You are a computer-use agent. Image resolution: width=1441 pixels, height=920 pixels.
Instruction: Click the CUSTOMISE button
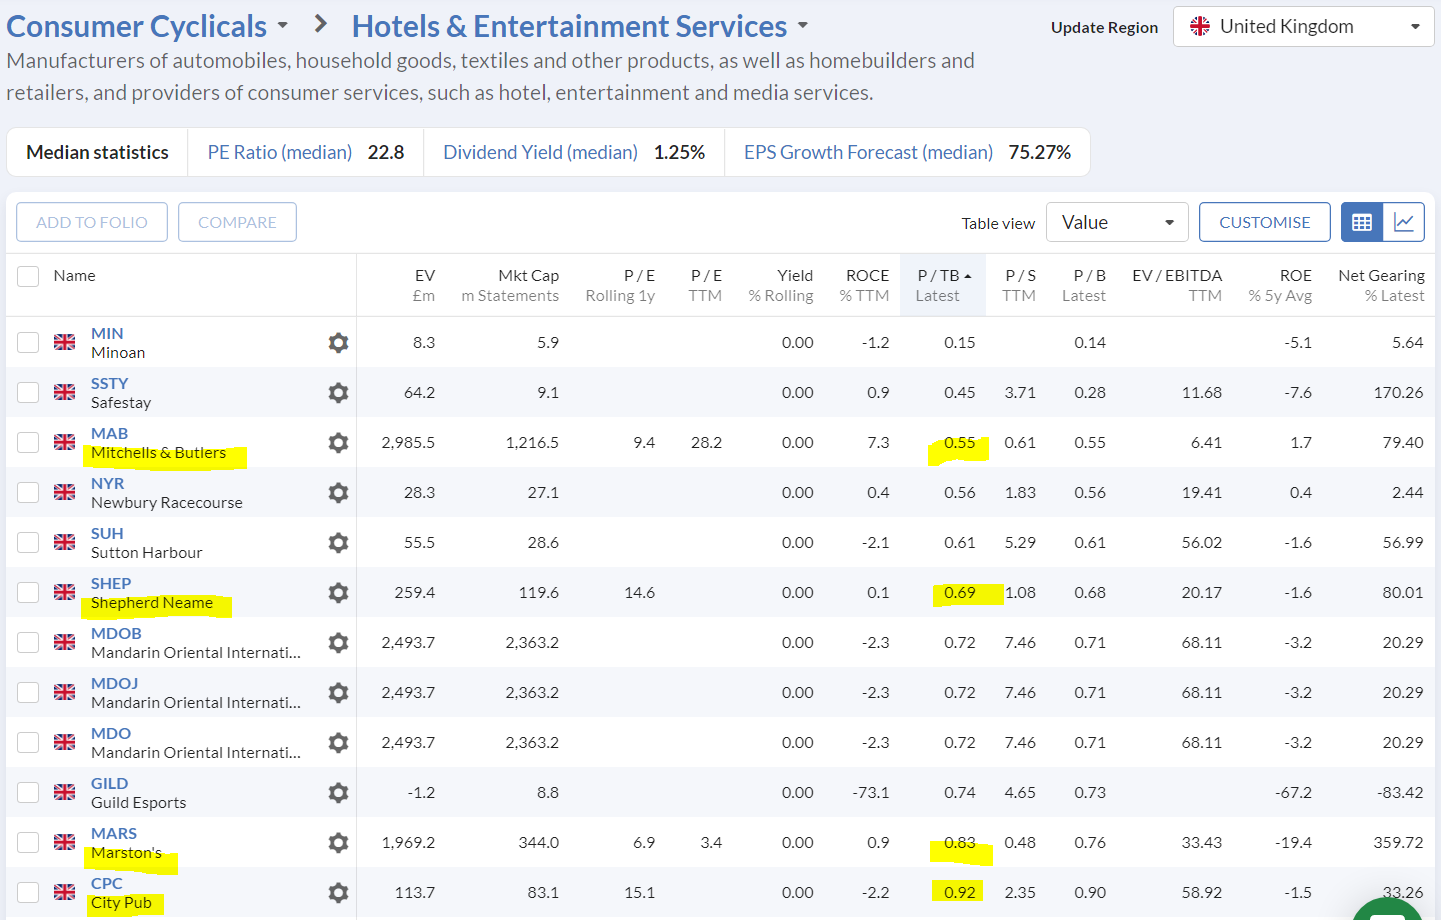coord(1265,222)
